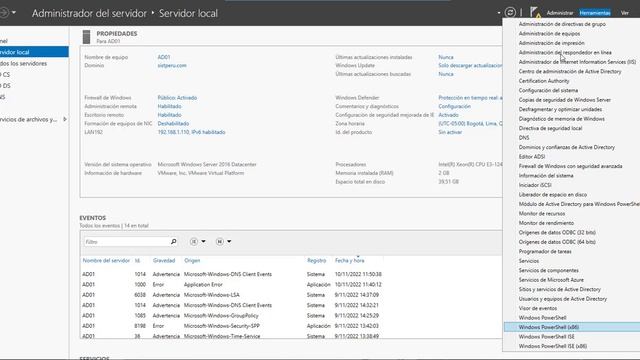Select Servidor local in sidebar

[x=34, y=52]
